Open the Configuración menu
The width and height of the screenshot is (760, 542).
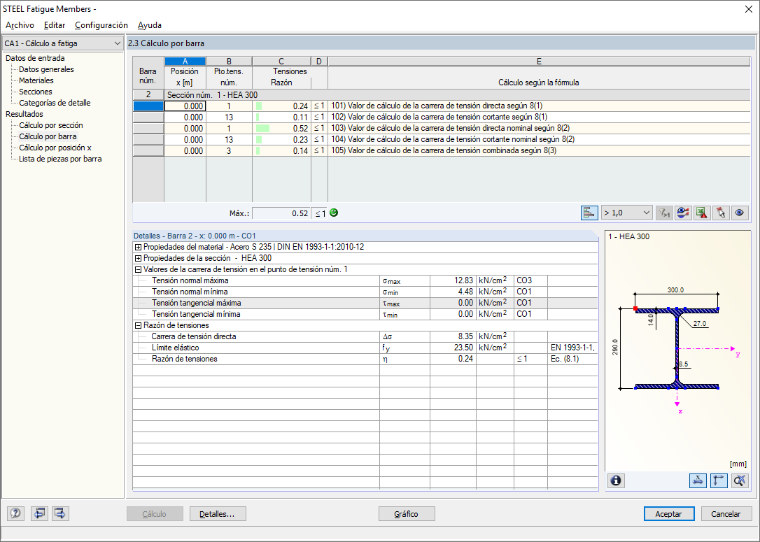coord(101,25)
